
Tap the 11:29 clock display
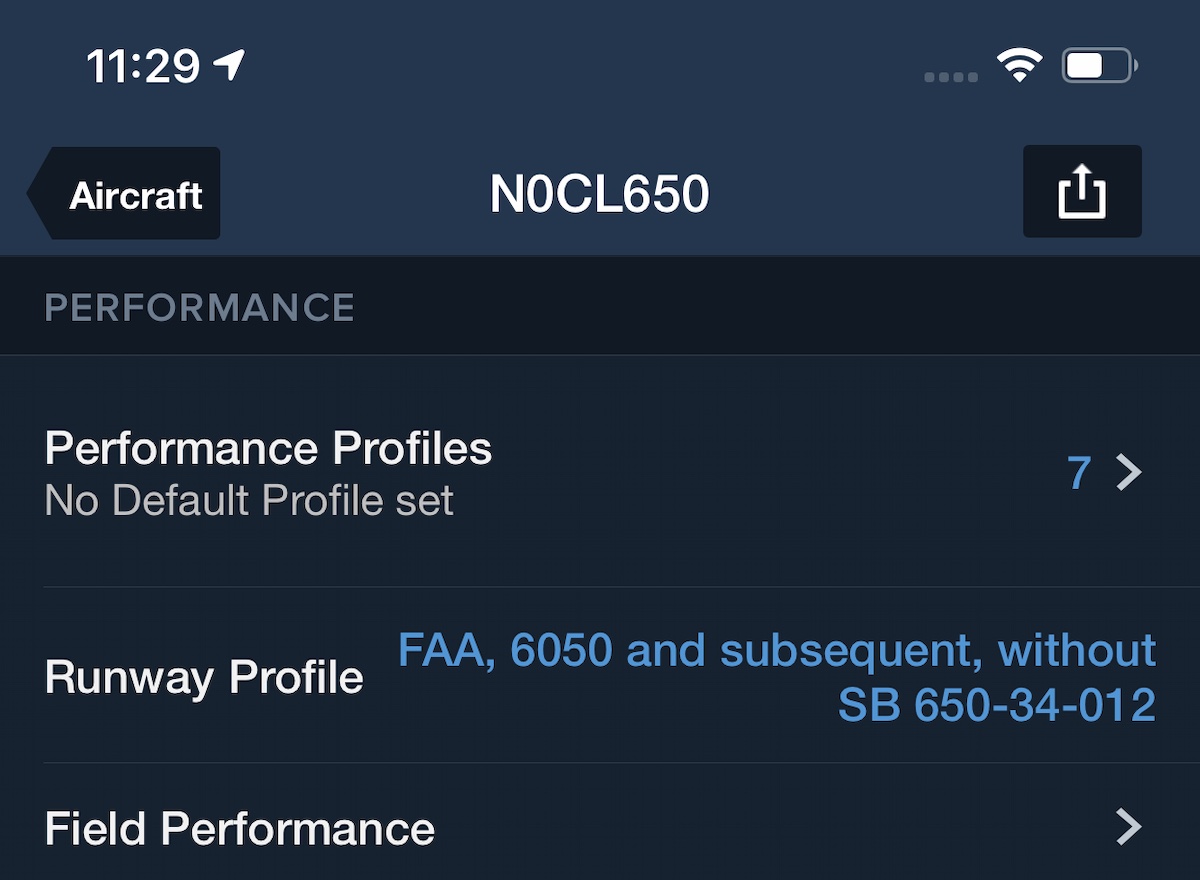point(142,67)
